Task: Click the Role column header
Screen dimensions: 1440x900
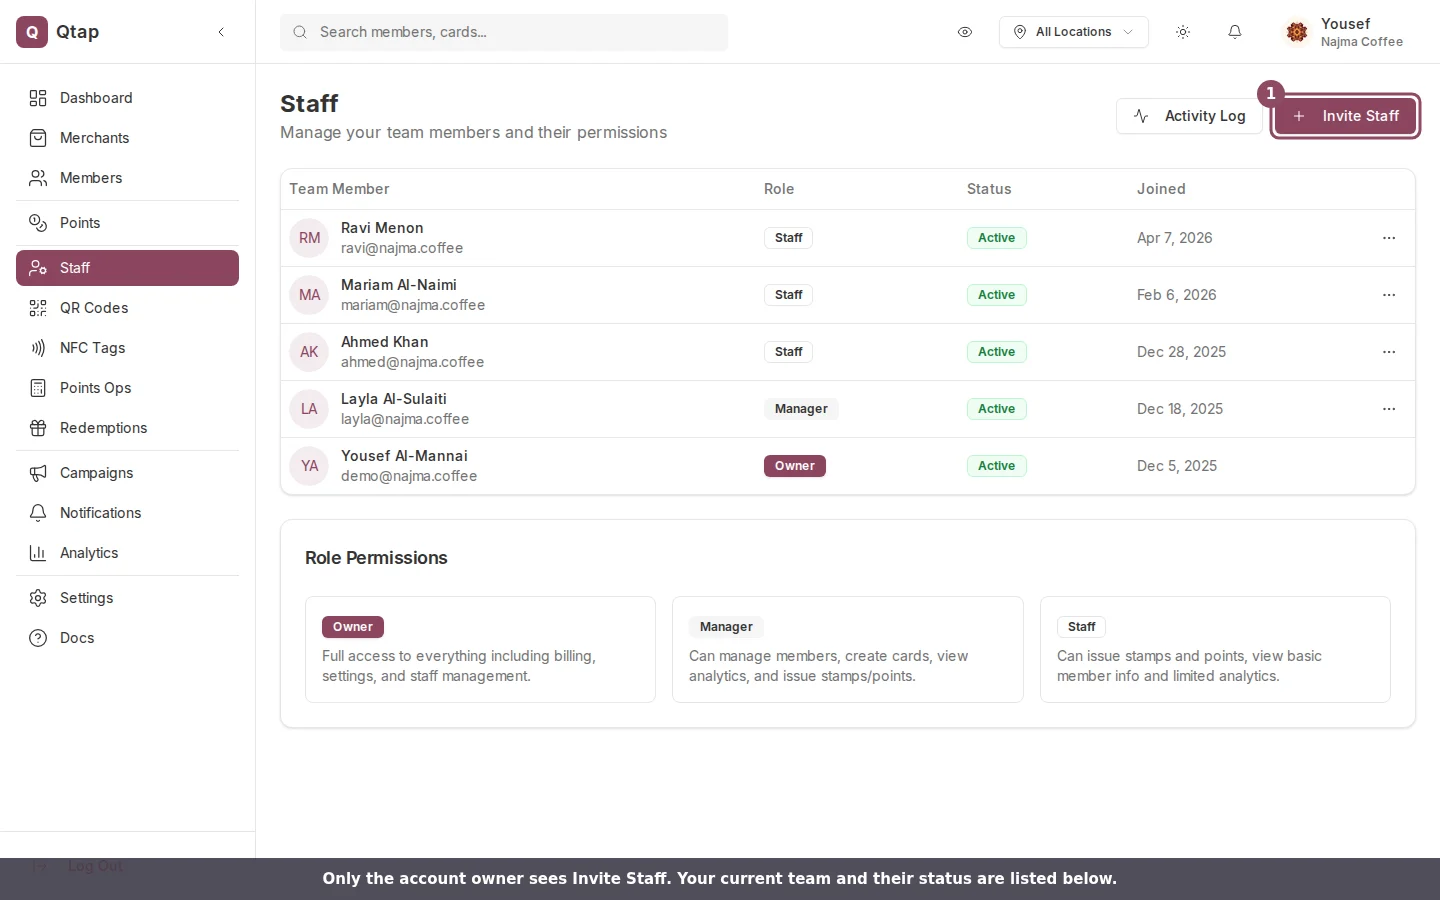Action: (779, 189)
